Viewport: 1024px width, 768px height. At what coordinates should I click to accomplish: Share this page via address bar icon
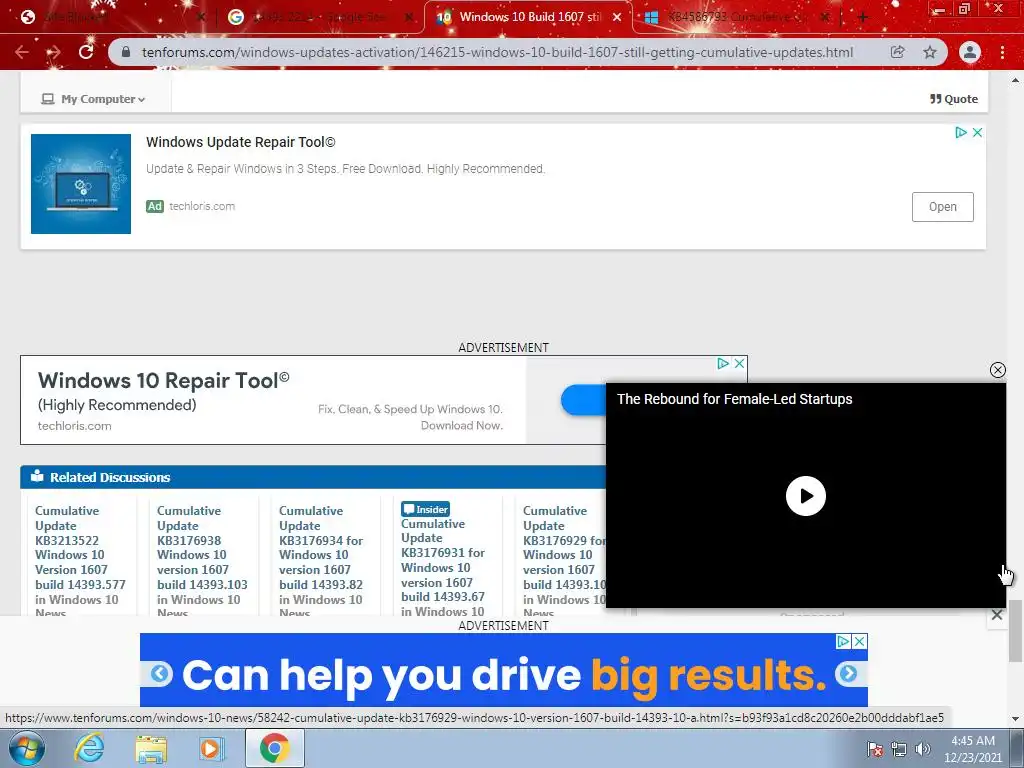tap(898, 52)
